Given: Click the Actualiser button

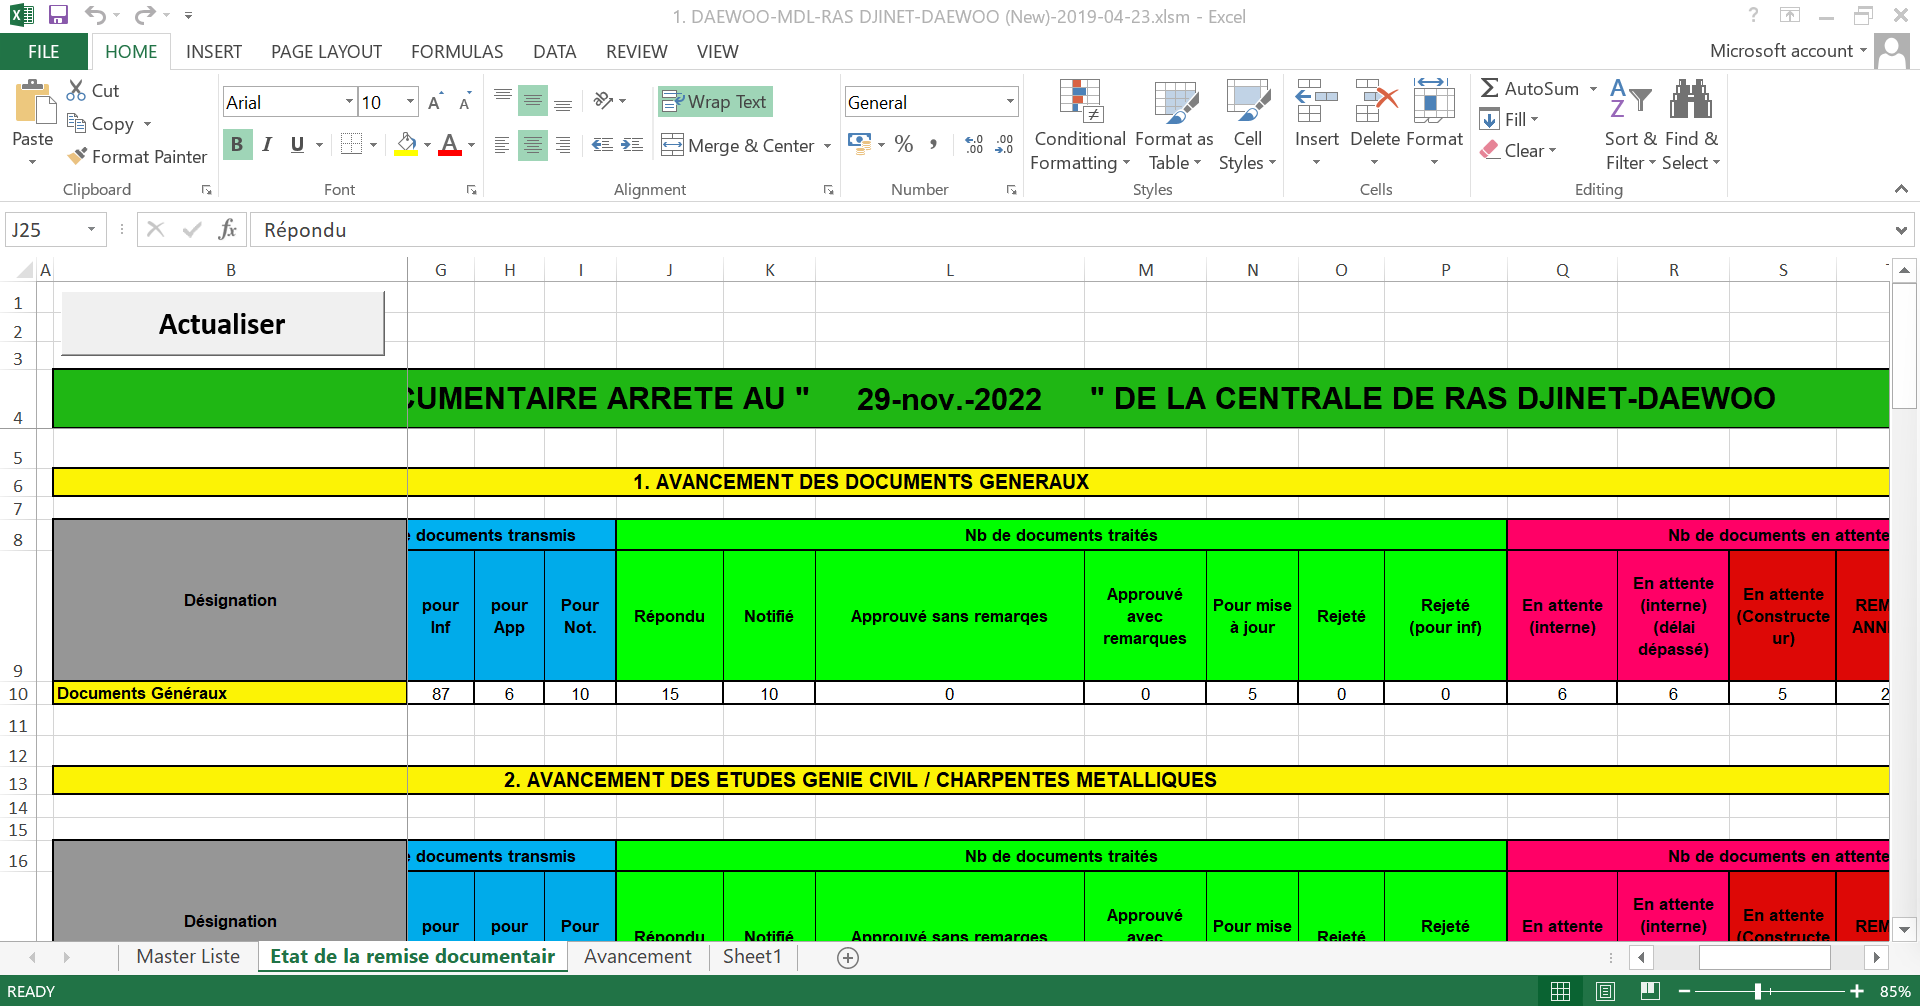Looking at the screenshot, I should (223, 324).
